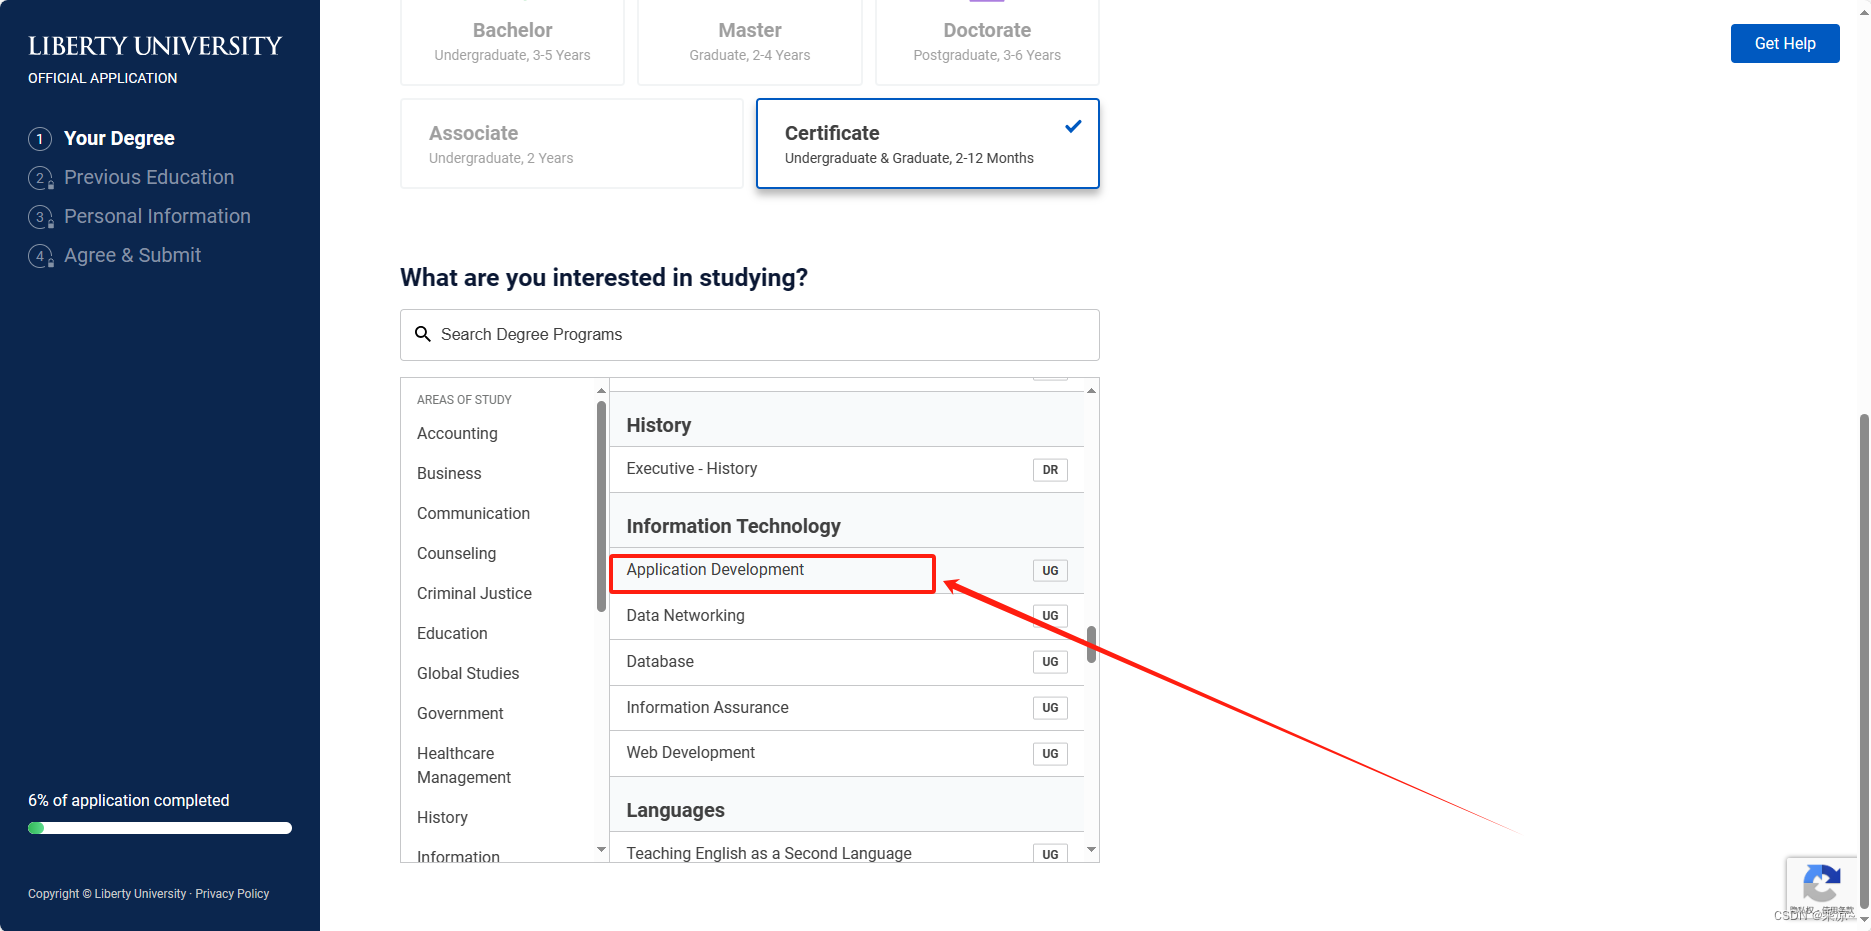This screenshot has width=1871, height=931.
Task: Choose Communication area of study
Action: click(473, 513)
